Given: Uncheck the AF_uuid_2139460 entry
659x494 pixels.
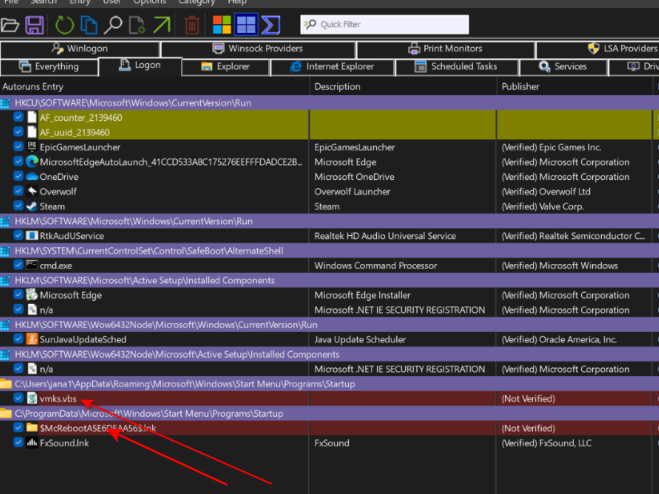Looking at the screenshot, I should pos(18,132).
